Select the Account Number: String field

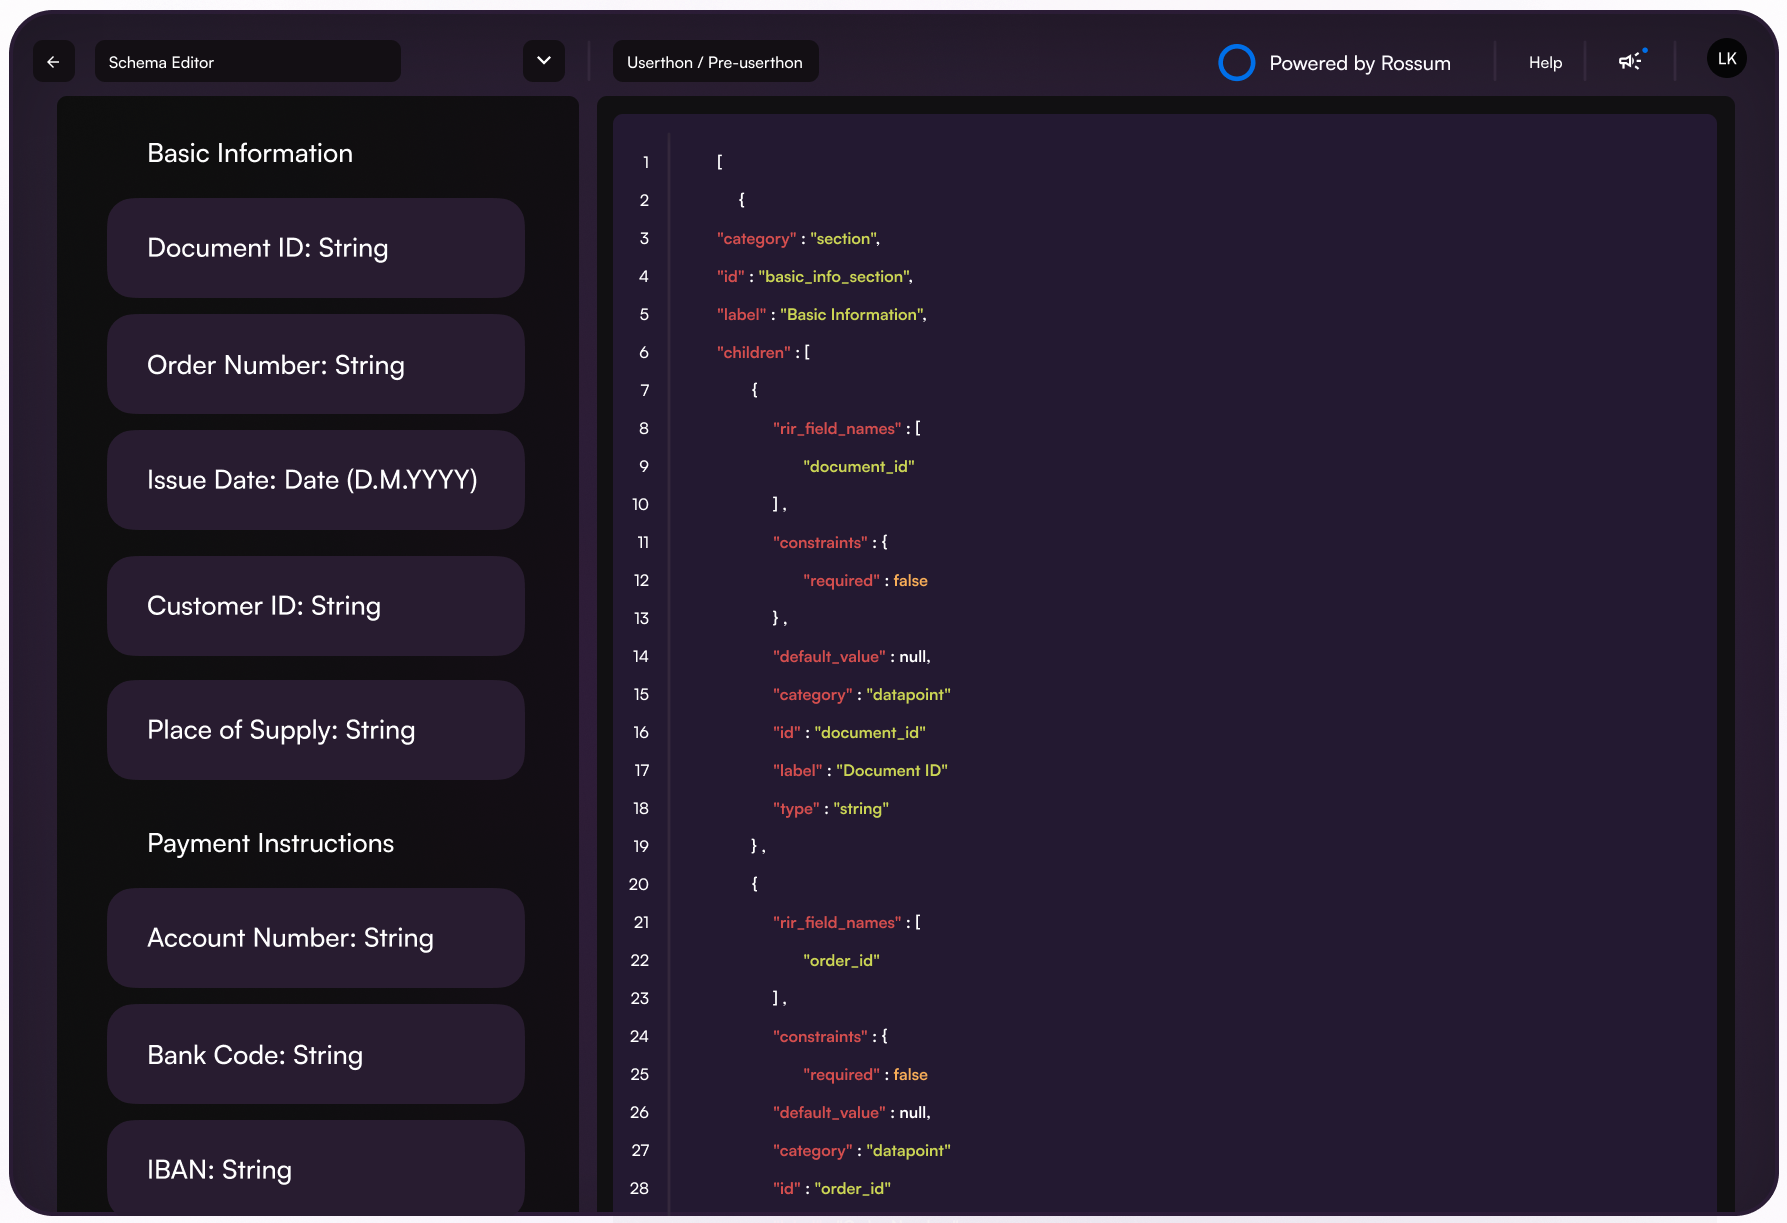[316, 938]
